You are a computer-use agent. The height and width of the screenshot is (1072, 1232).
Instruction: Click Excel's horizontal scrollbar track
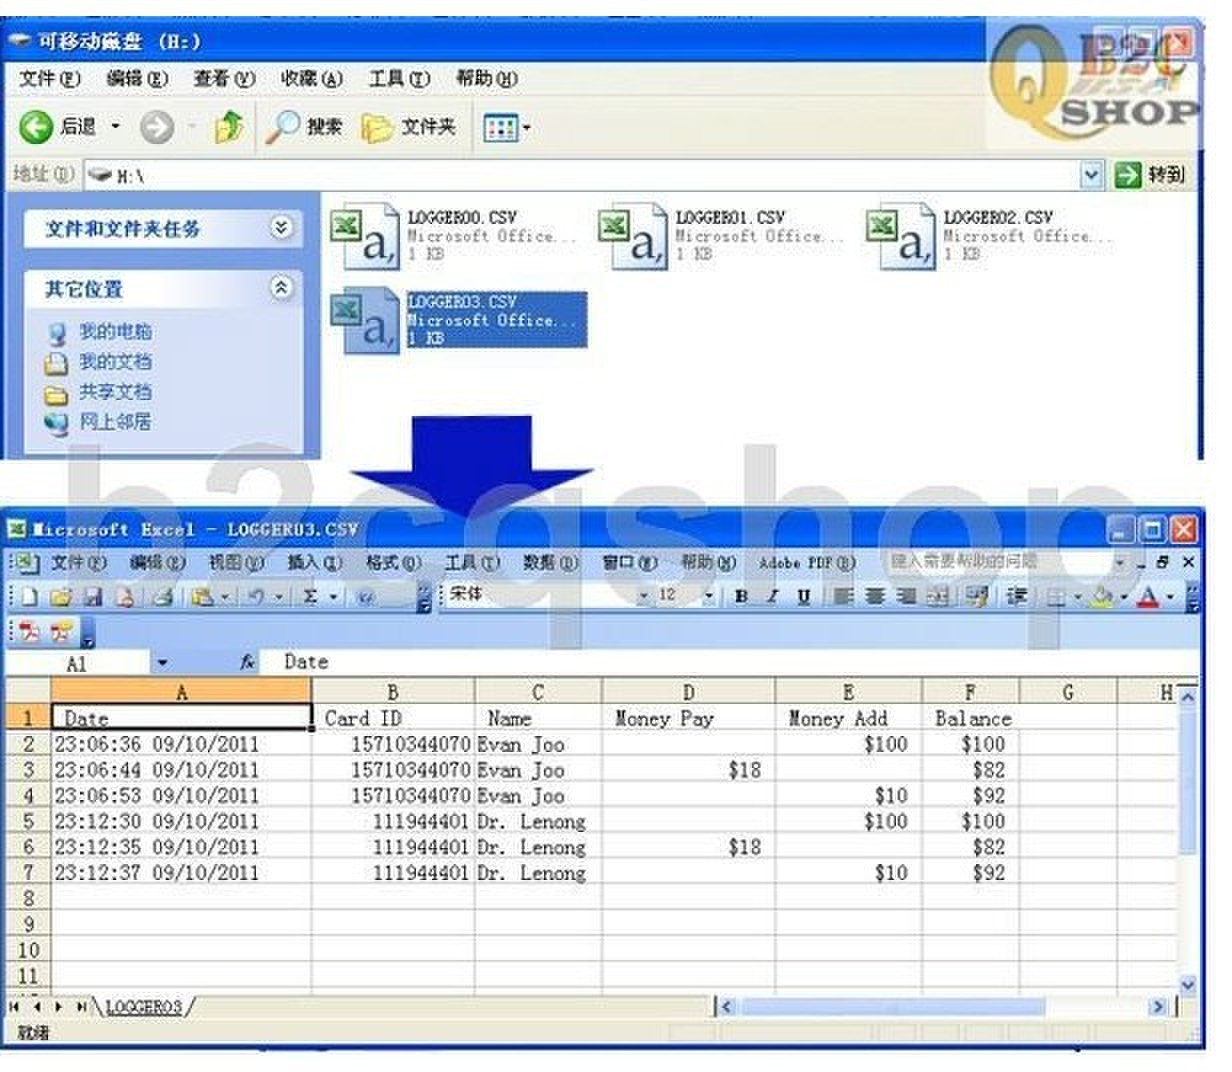click(943, 1007)
